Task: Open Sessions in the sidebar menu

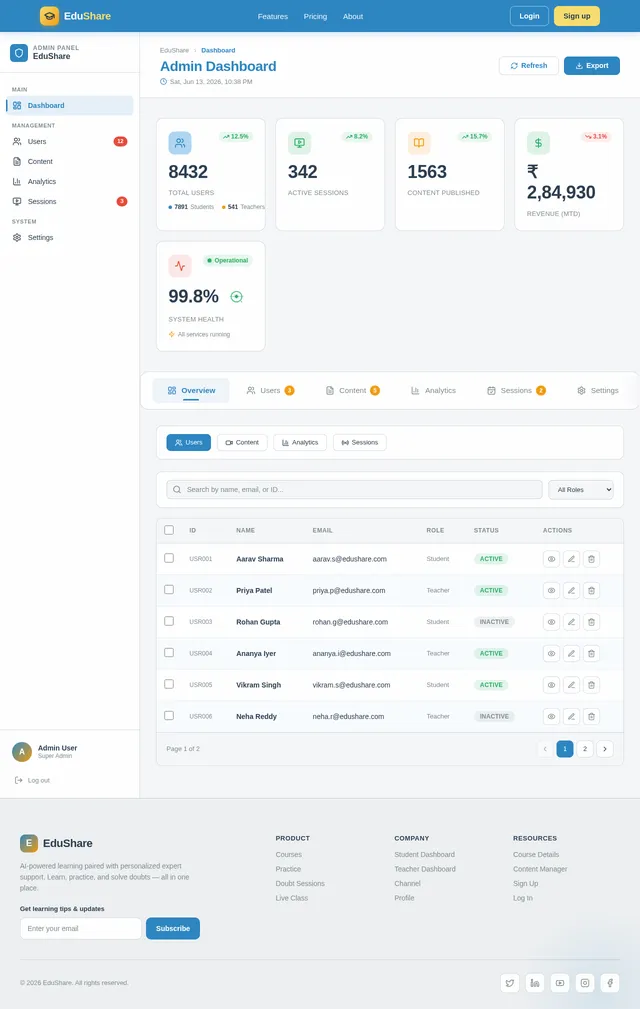Action: point(69,201)
